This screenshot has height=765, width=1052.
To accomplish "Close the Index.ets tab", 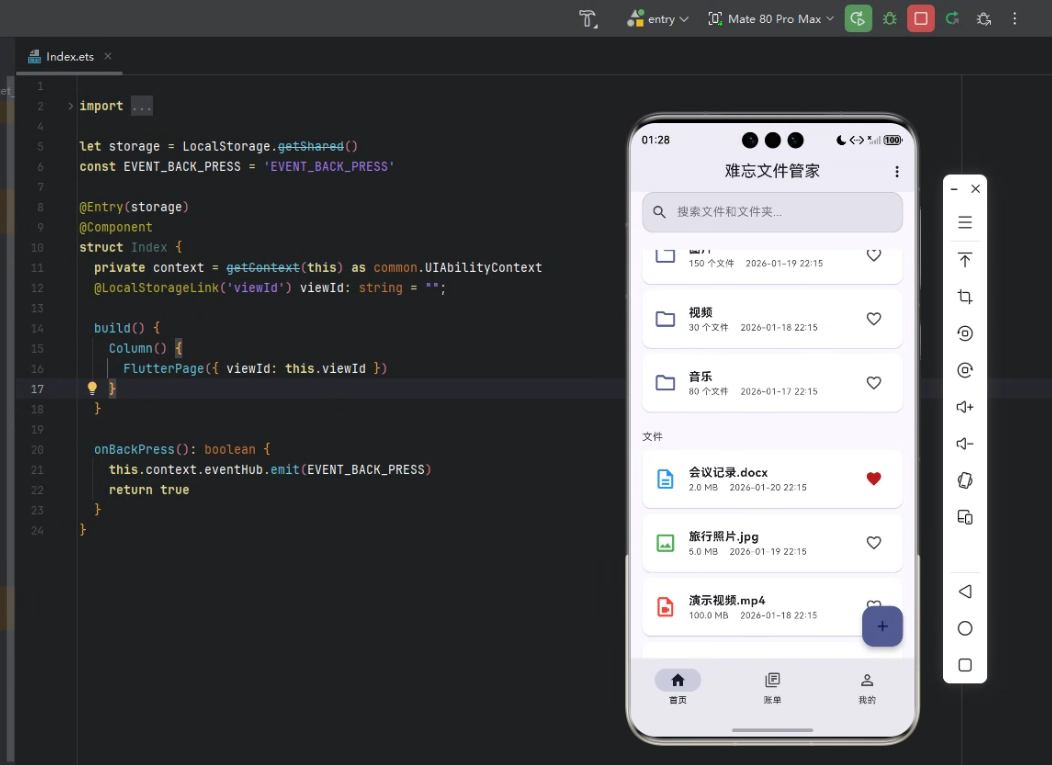I will click(x=108, y=56).
